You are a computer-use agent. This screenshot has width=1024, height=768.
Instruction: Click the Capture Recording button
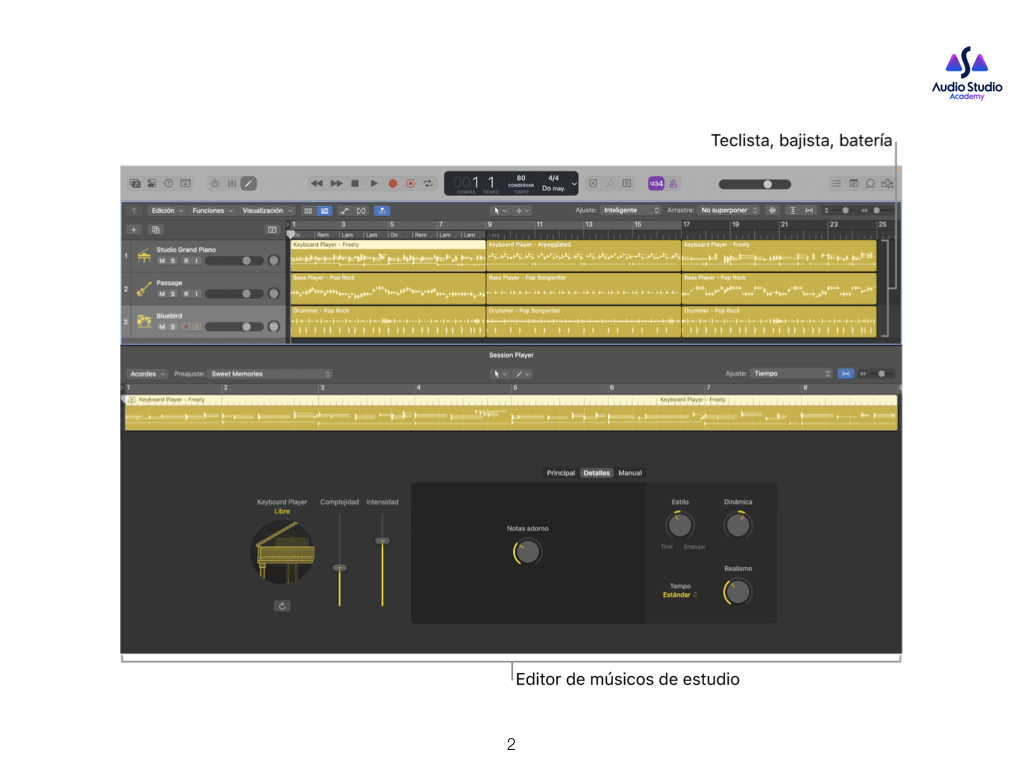pyautogui.click(x=410, y=184)
